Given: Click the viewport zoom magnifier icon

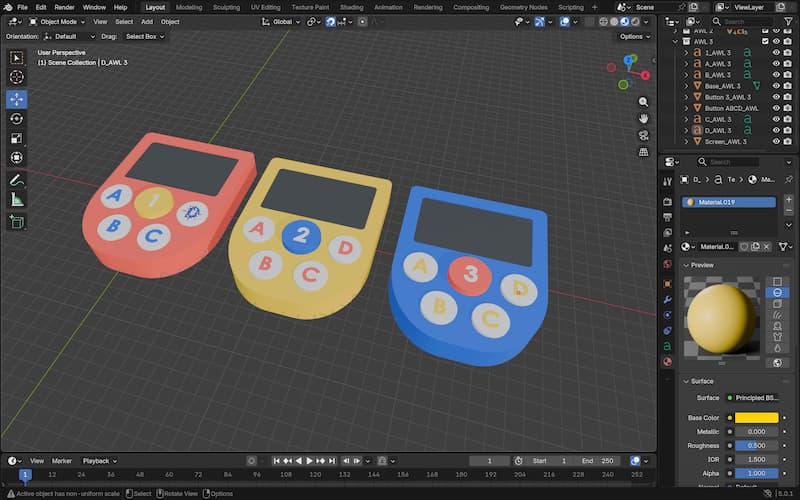Looking at the screenshot, I should [x=643, y=102].
